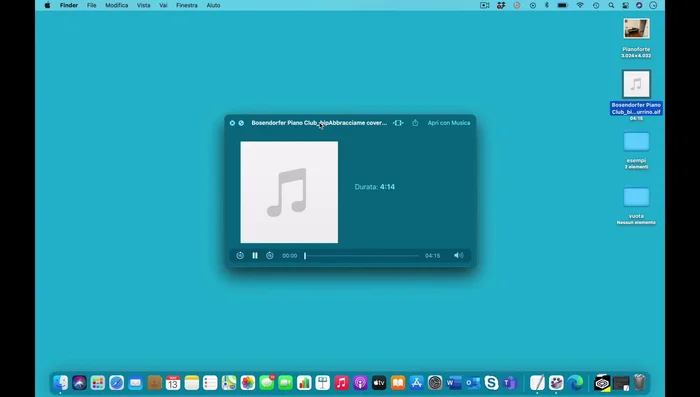Skip forward 15 seconds in preview
The width and height of the screenshot is (700, 397).
[x=270, y=255]
